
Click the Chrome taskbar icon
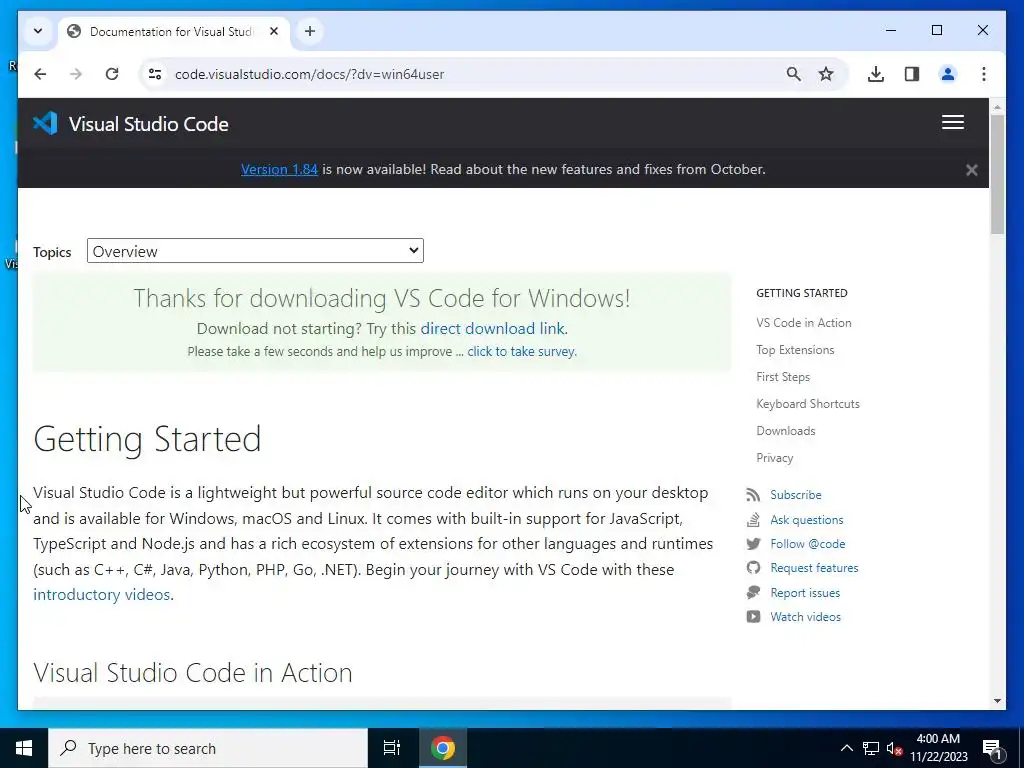[443, 748]
